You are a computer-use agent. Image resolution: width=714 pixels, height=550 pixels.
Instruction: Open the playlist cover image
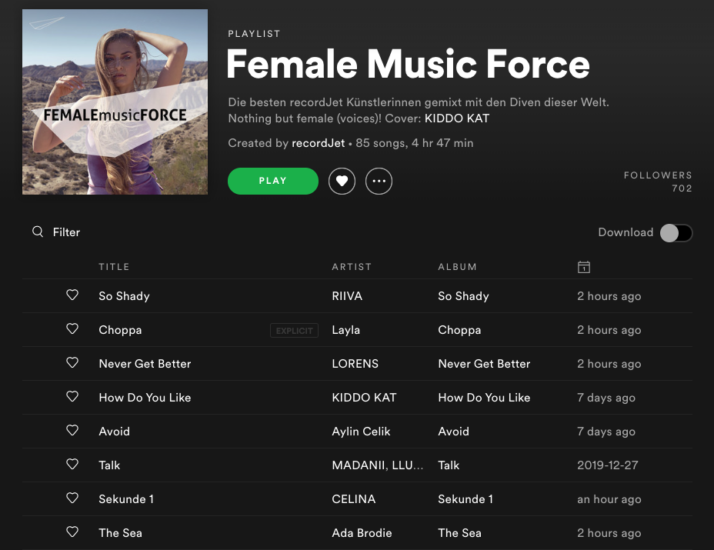(x=115, y=102)
